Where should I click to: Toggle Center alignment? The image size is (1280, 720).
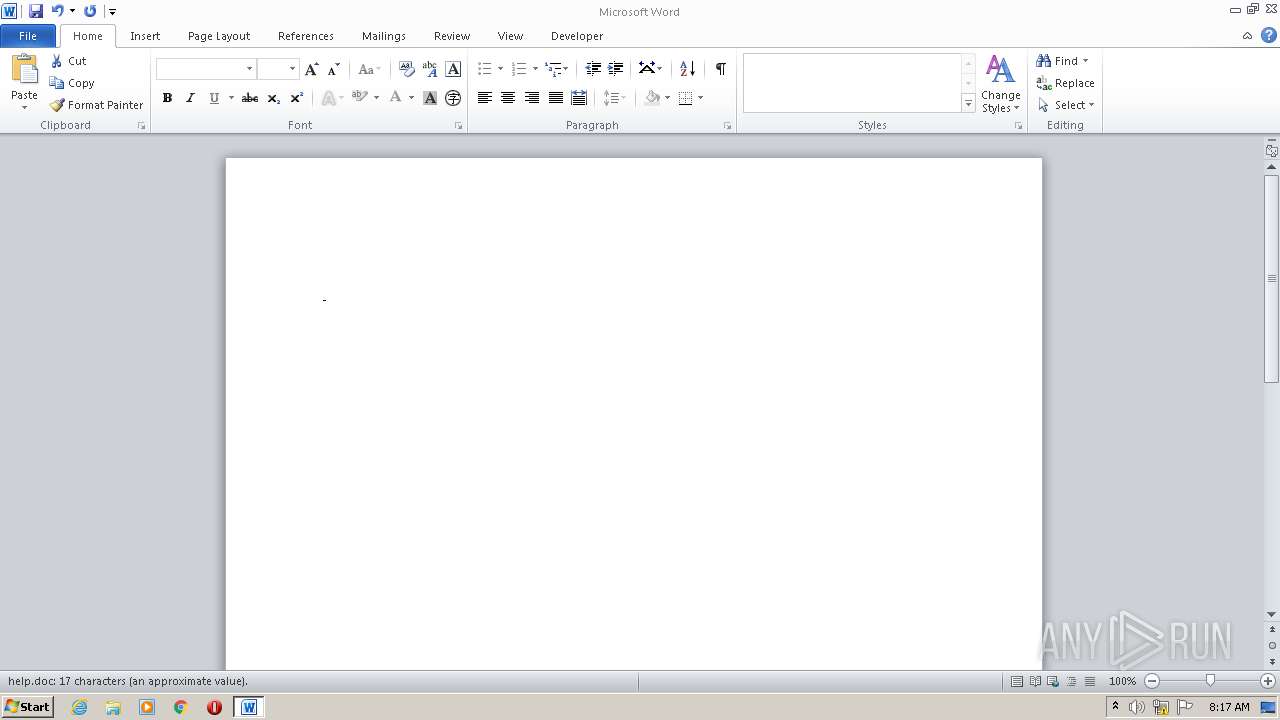[x=508, y=98]
